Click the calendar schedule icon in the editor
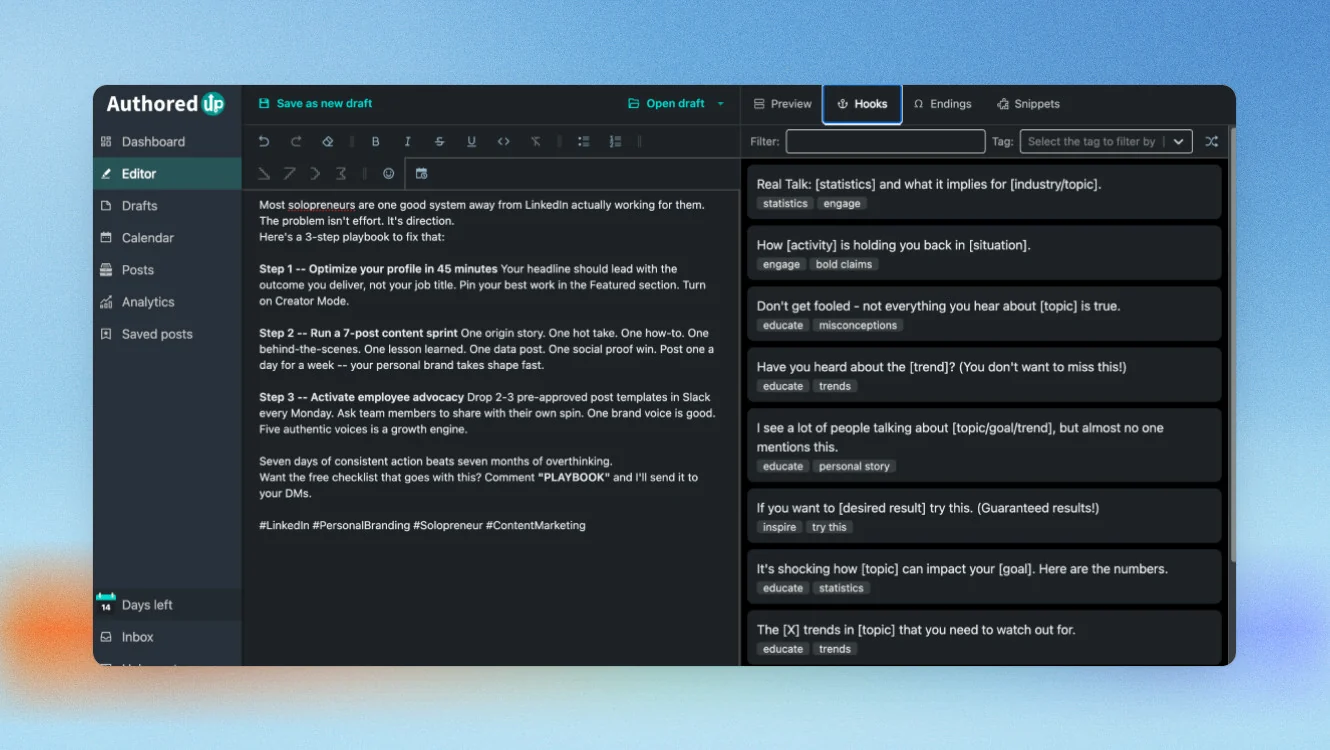 (422, 174)
